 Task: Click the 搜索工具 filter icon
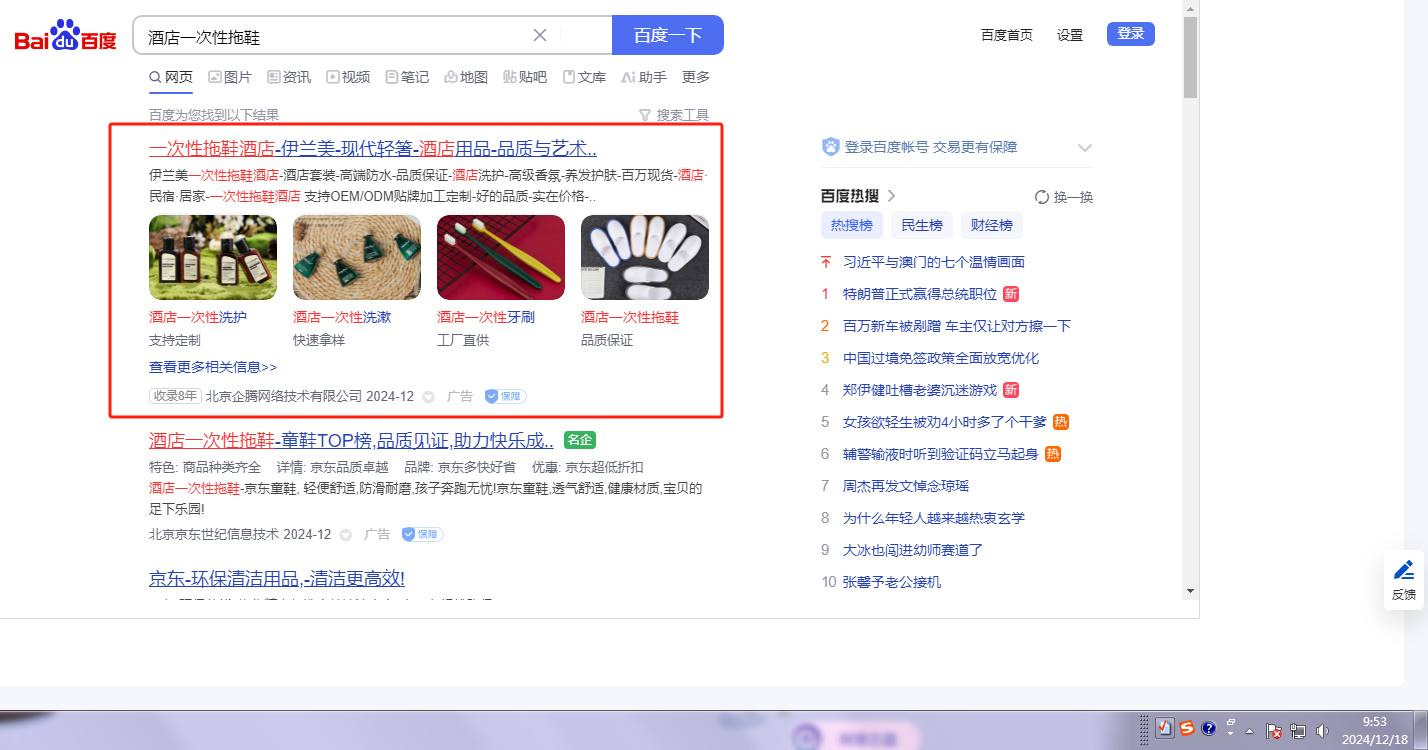pos(645,115)
